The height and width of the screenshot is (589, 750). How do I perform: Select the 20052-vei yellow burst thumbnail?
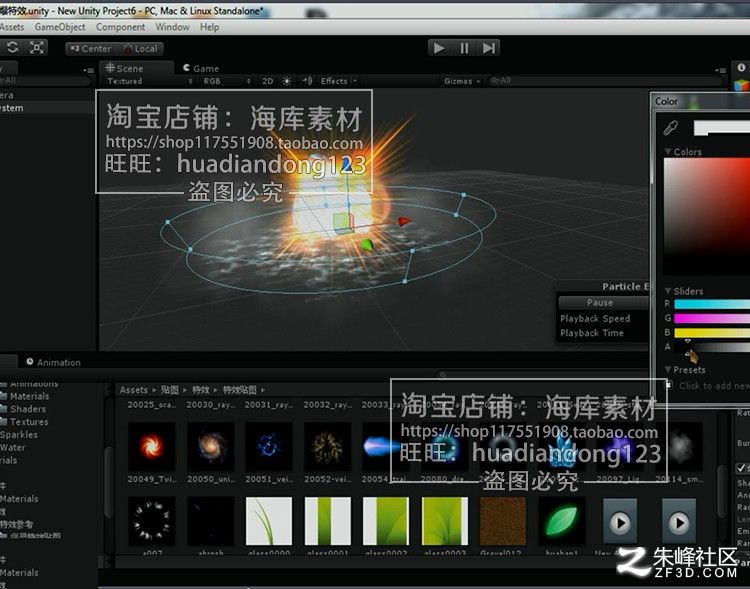328,447
